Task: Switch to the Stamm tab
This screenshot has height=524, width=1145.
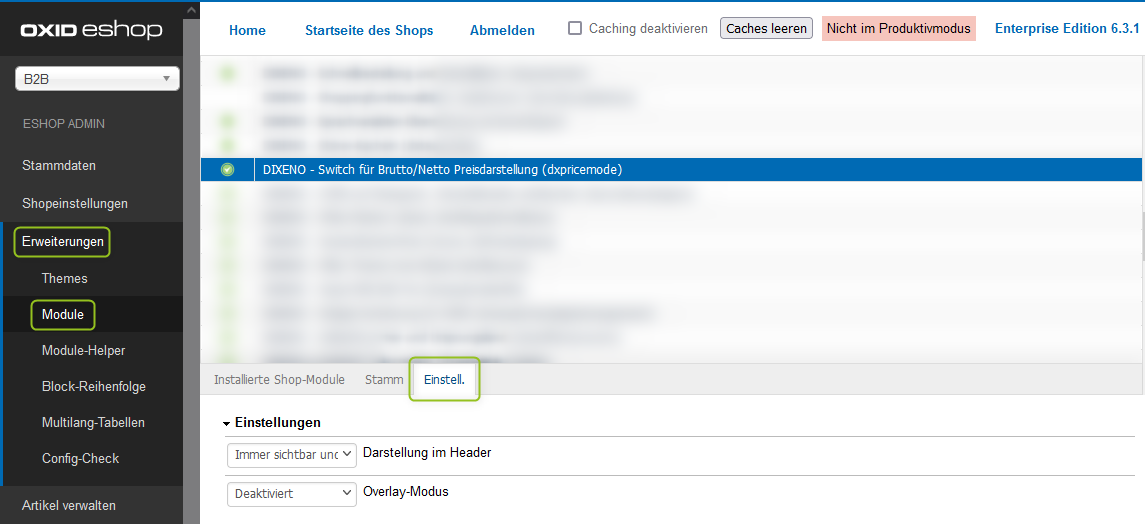Action: click(384, 379)
